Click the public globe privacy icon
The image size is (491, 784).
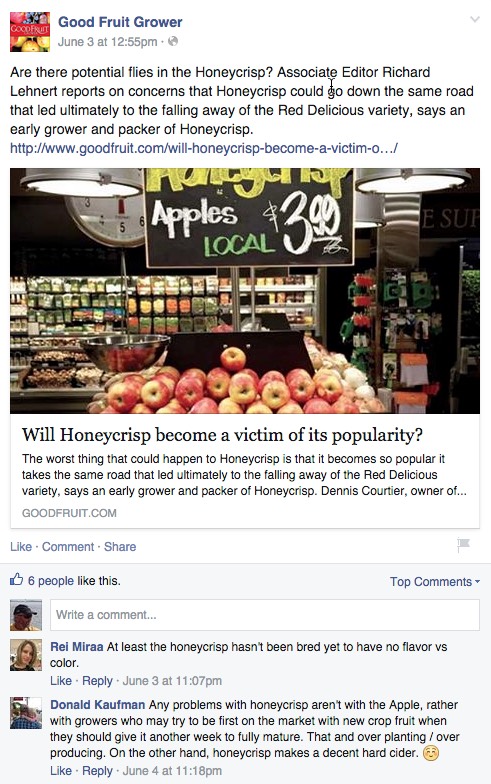173,42
